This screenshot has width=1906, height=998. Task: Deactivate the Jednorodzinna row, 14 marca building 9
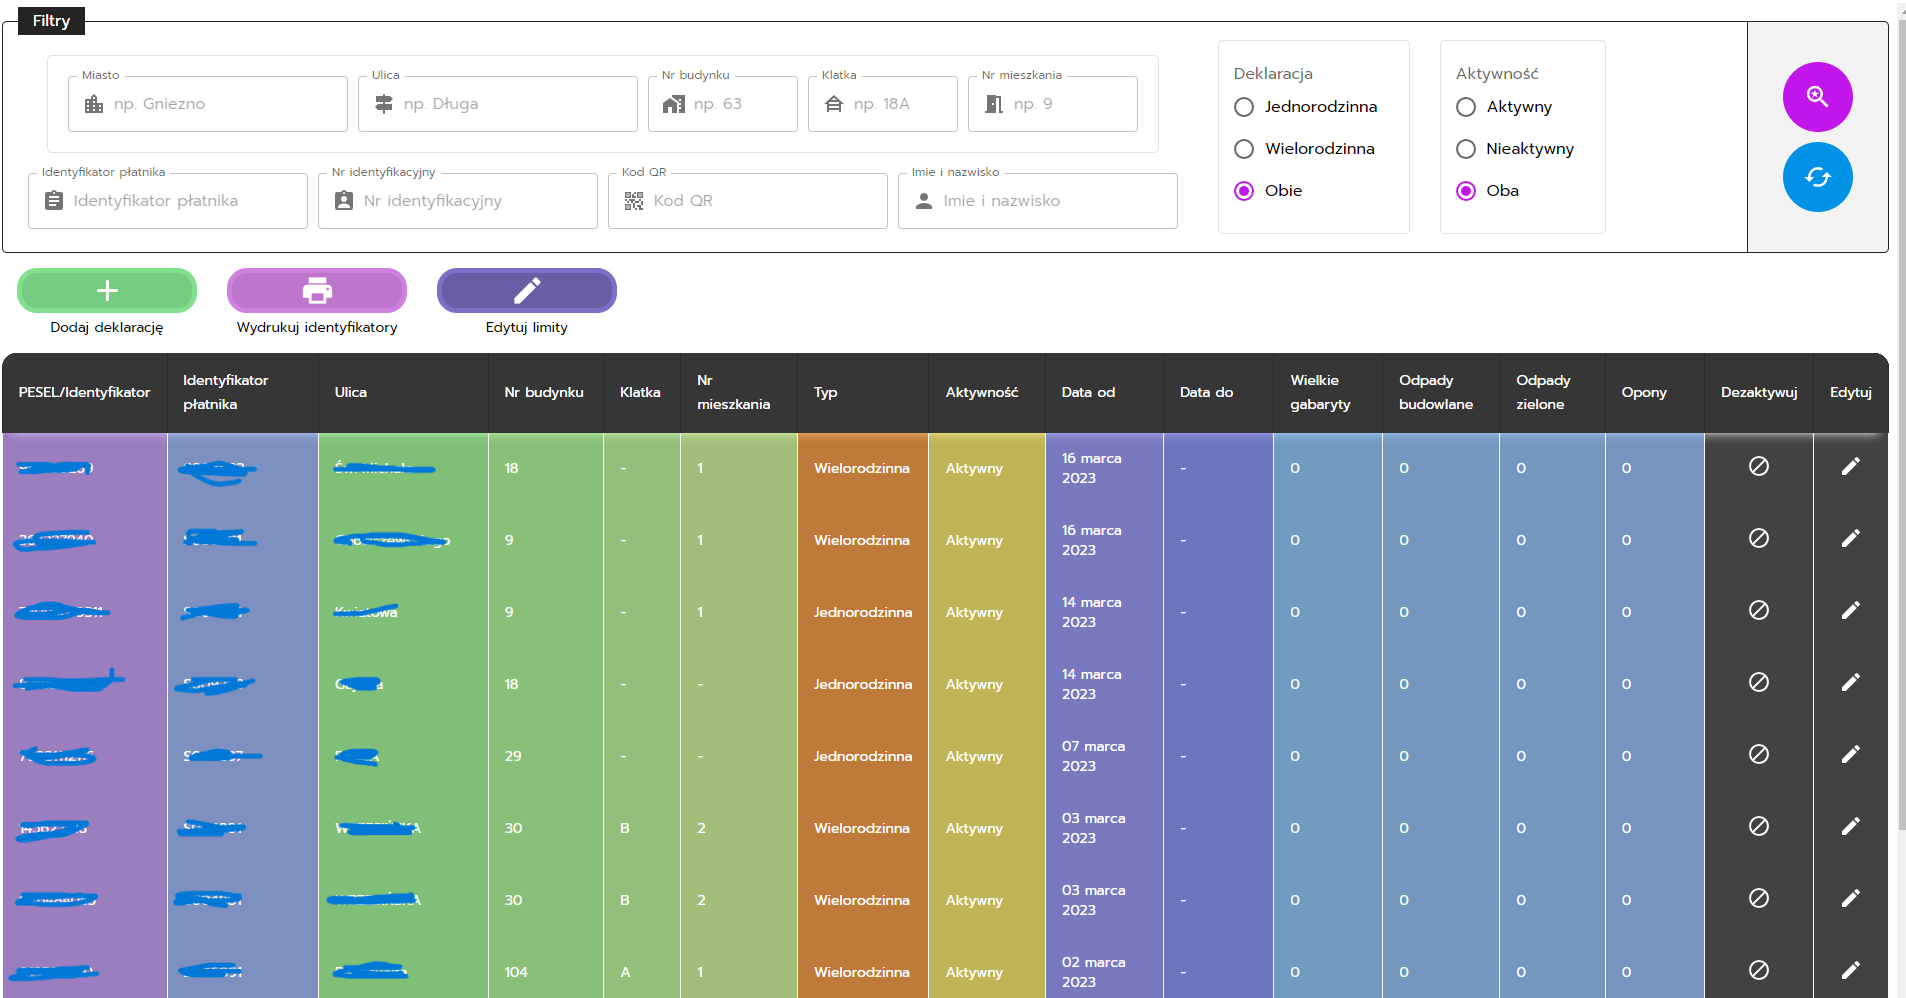click(1759, 610)
